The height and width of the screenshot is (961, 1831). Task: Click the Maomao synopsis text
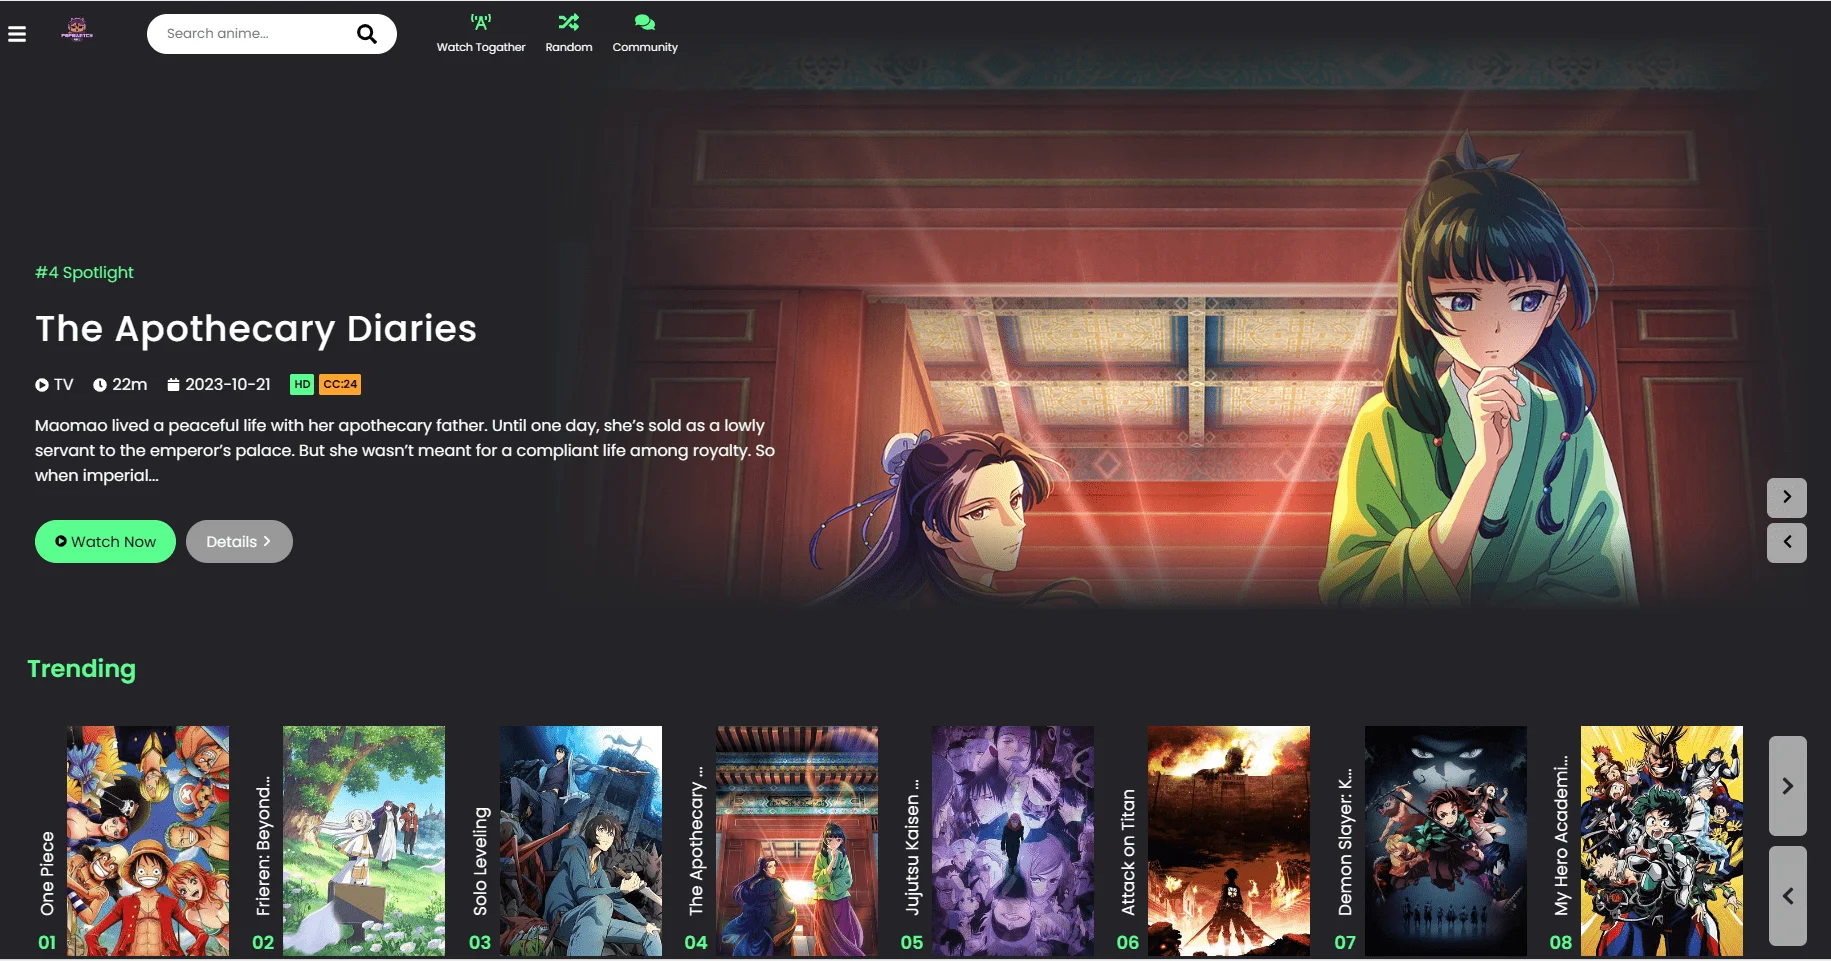(405, 450)
